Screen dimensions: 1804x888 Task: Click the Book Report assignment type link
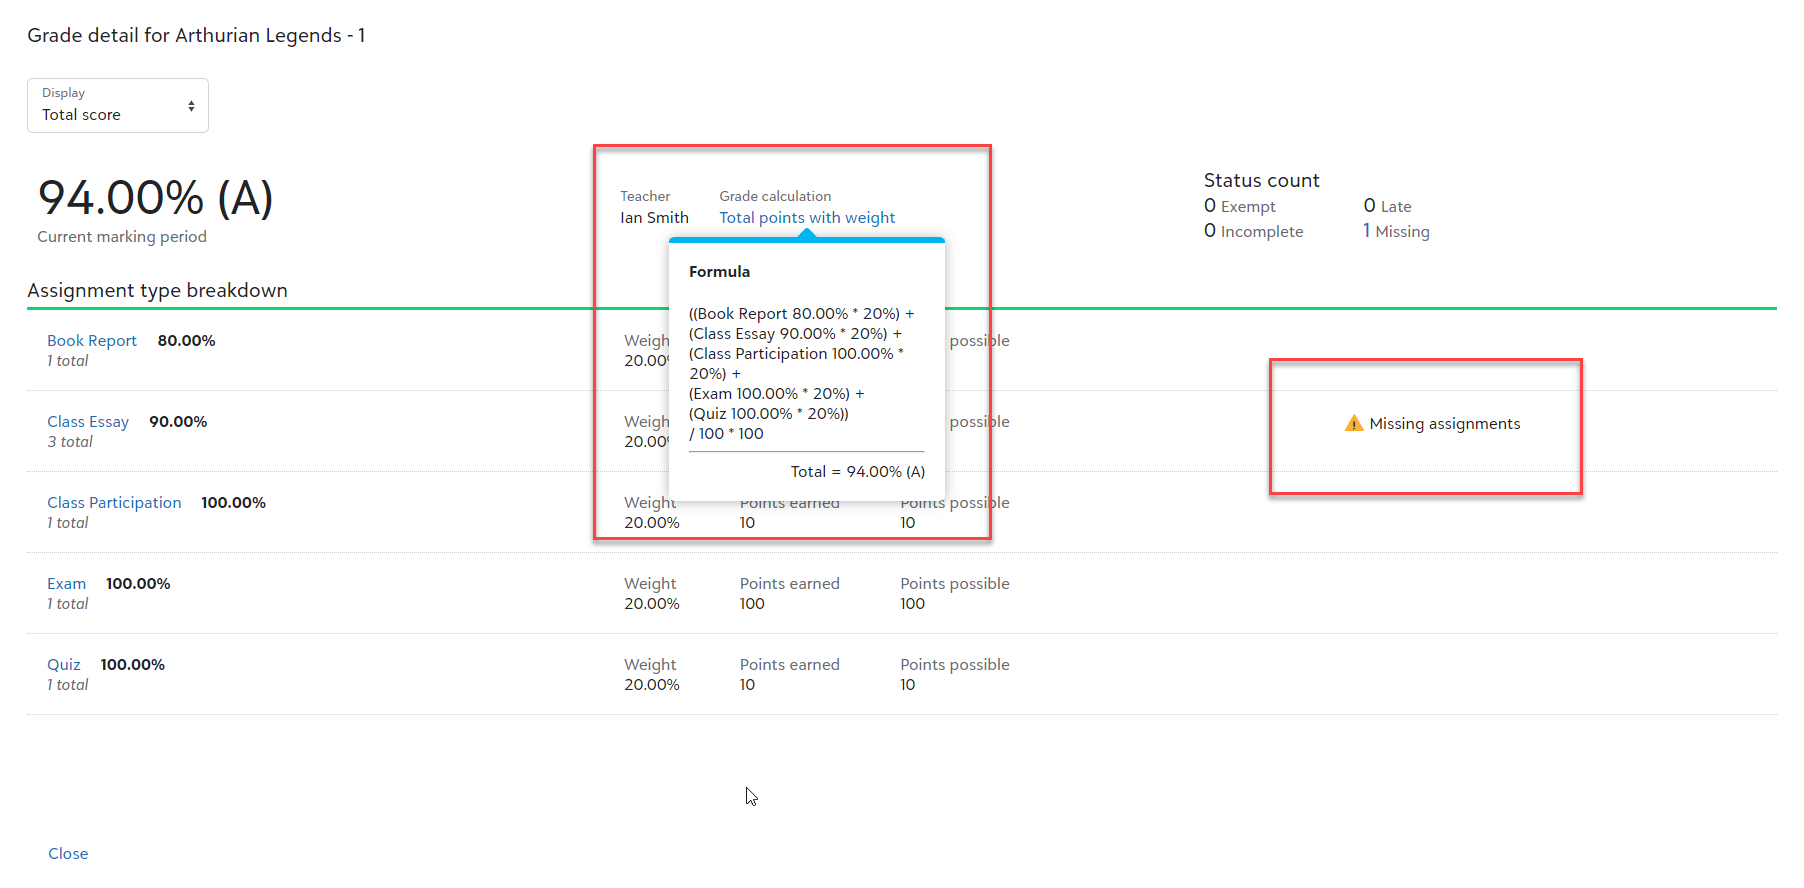tap(92, 340)
